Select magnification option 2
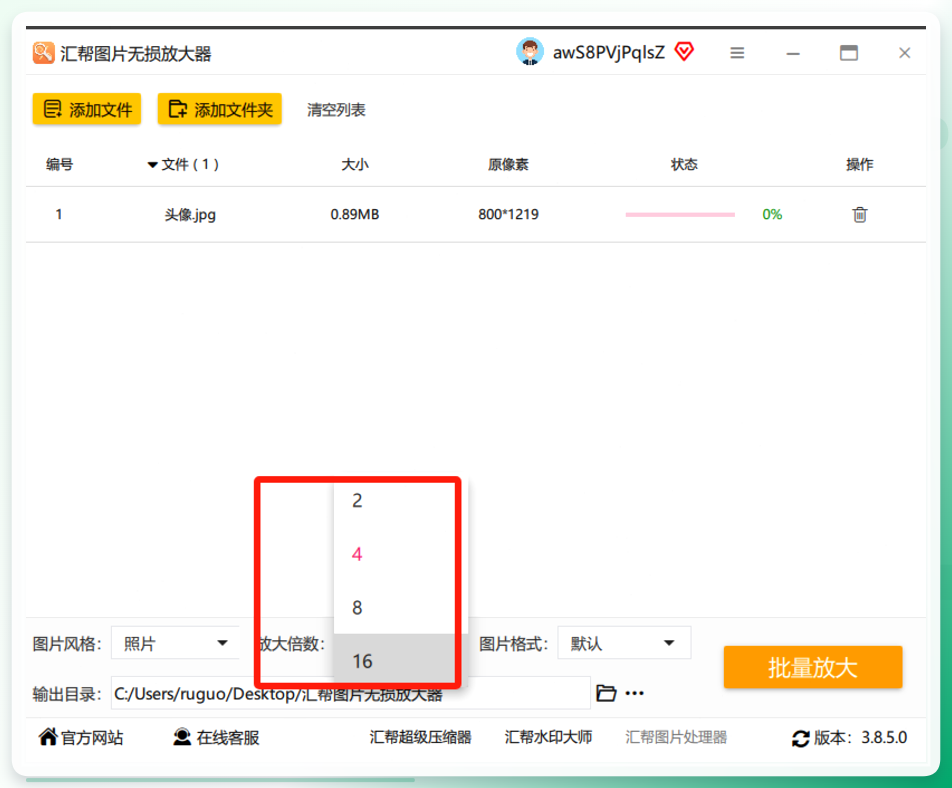Viewport: 952px width, 788px height. tap(394, 501)
